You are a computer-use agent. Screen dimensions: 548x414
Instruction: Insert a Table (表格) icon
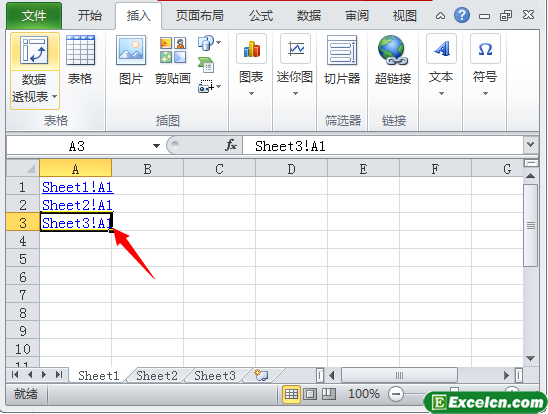[x=80, y=50]
